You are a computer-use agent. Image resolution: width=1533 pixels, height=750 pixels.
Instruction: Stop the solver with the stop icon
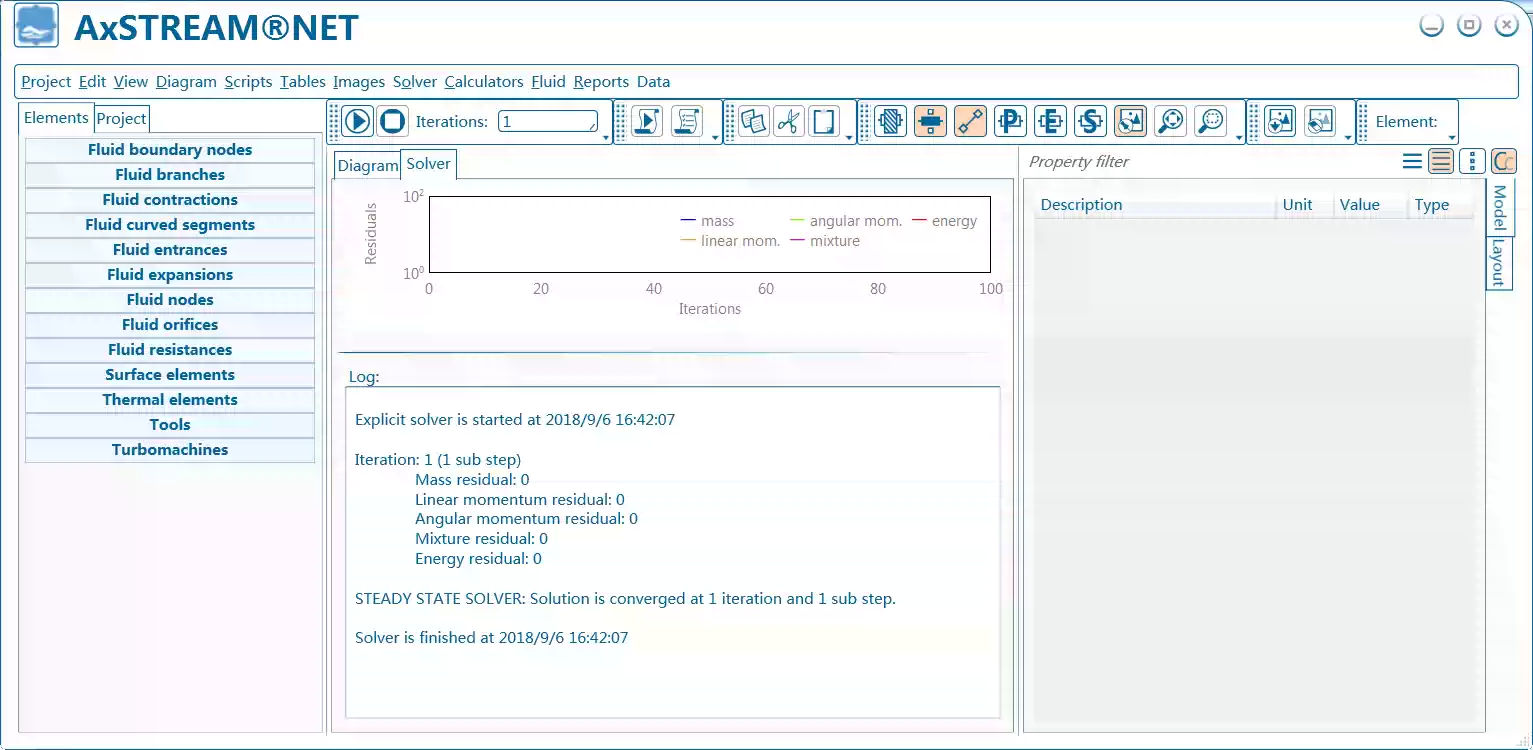392,122
